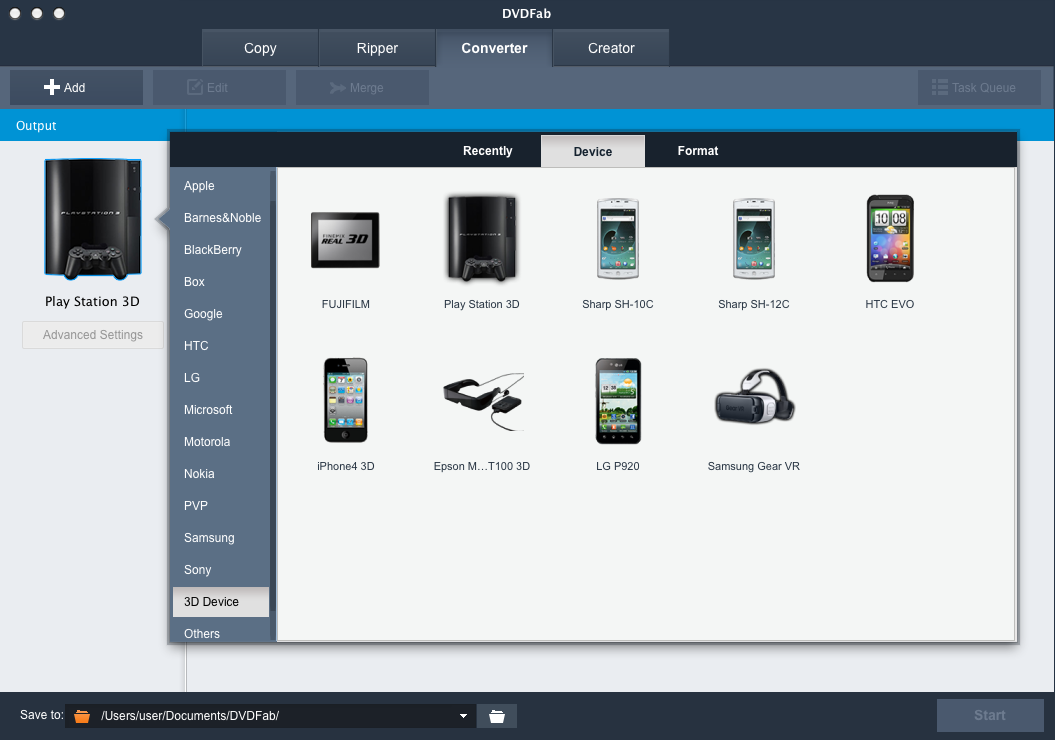Open the Recently tab in profile picker

pos(488,151)
